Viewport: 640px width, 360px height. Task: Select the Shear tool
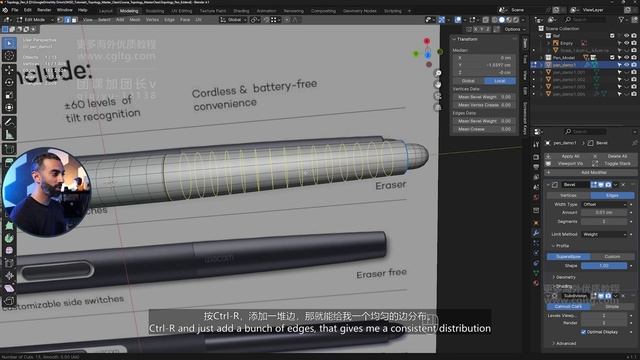coord(9,289)
